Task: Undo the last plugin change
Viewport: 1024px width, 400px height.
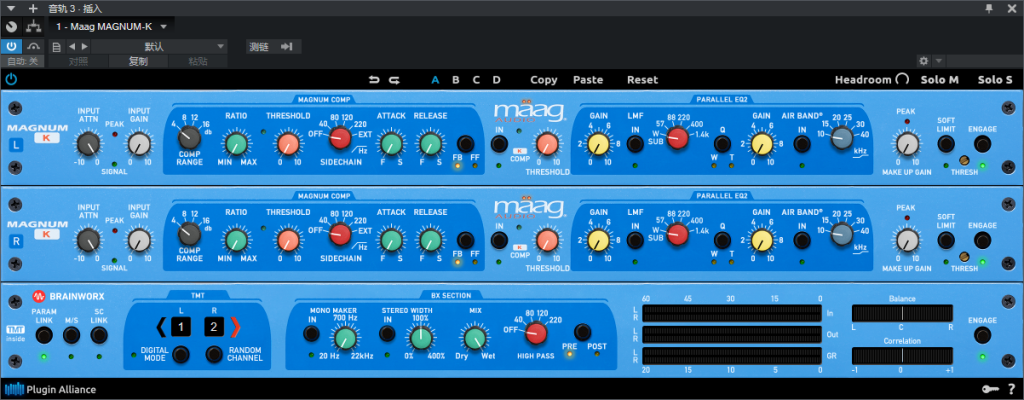Action: pyautogui.click(x=374, y=80)
